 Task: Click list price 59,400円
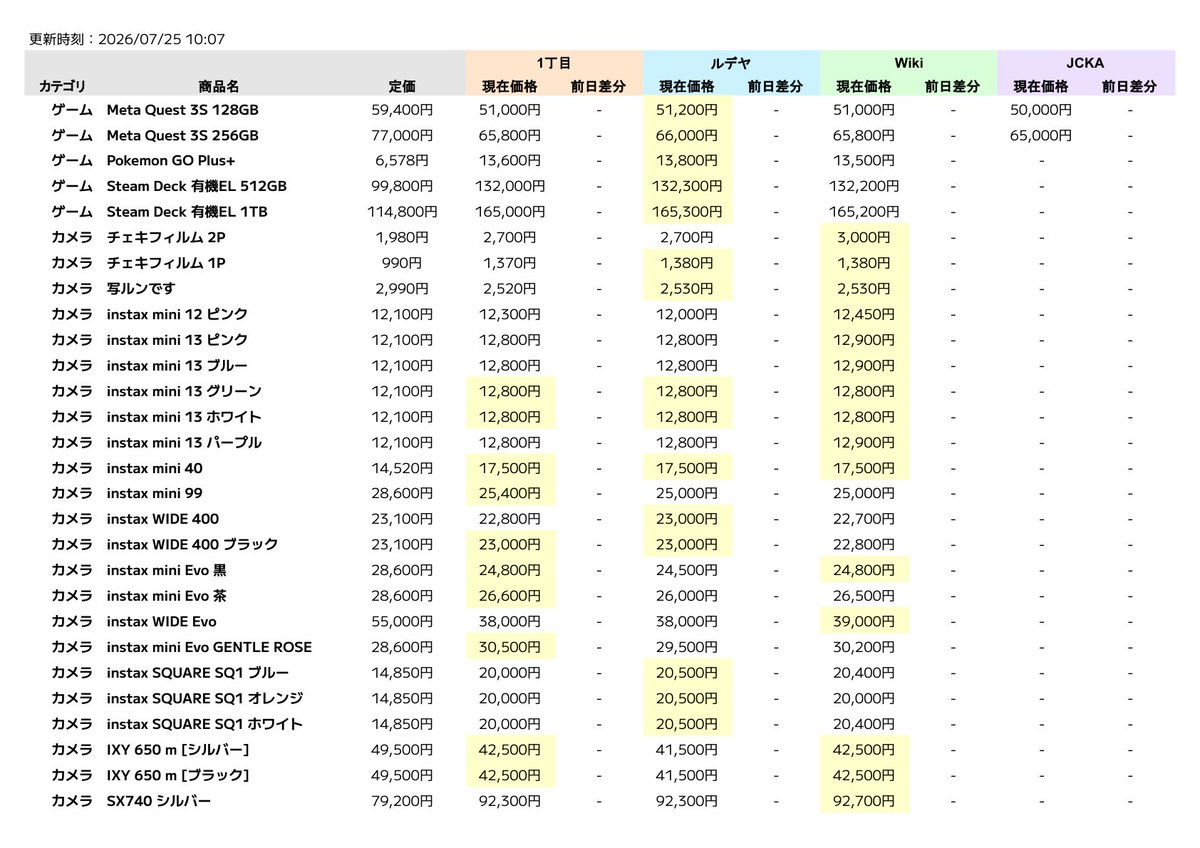402,110
